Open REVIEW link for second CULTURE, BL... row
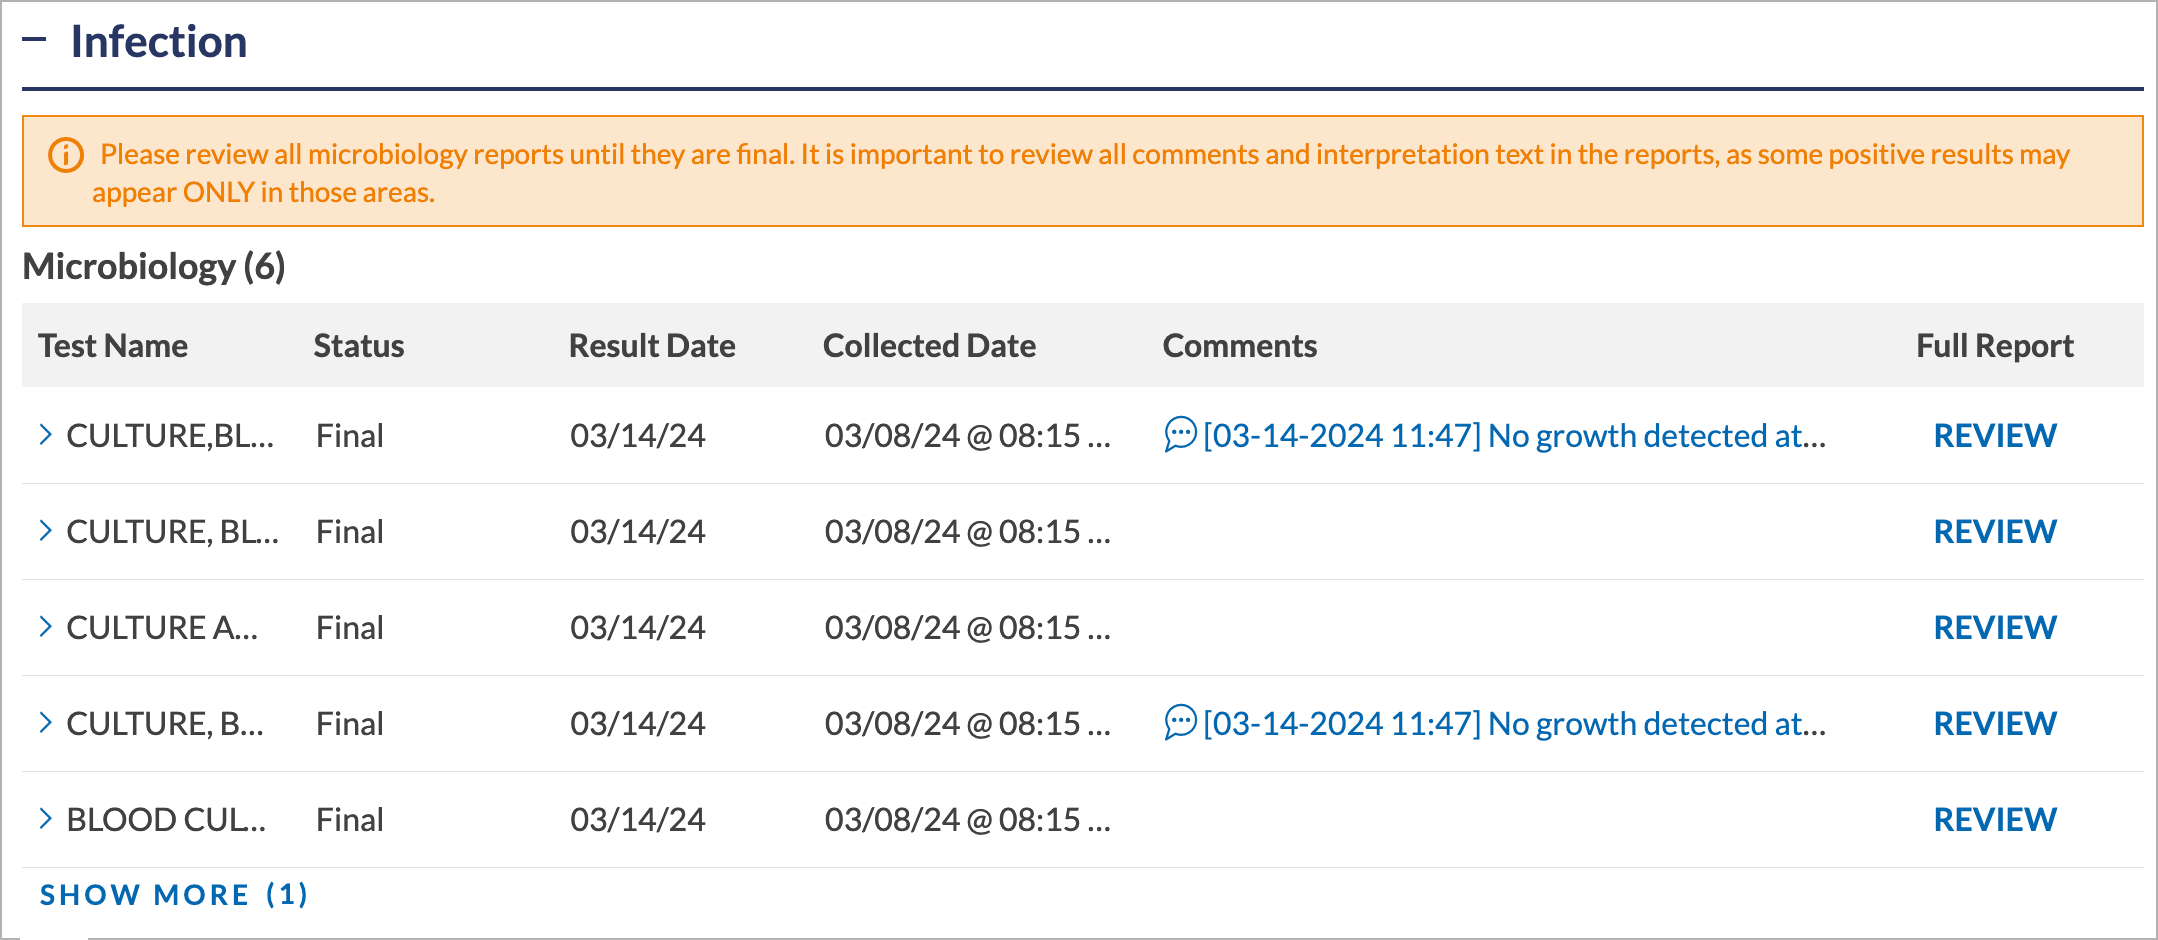Image resolution: width=2158 pixels, height=940 pixels. point(1995,532)
